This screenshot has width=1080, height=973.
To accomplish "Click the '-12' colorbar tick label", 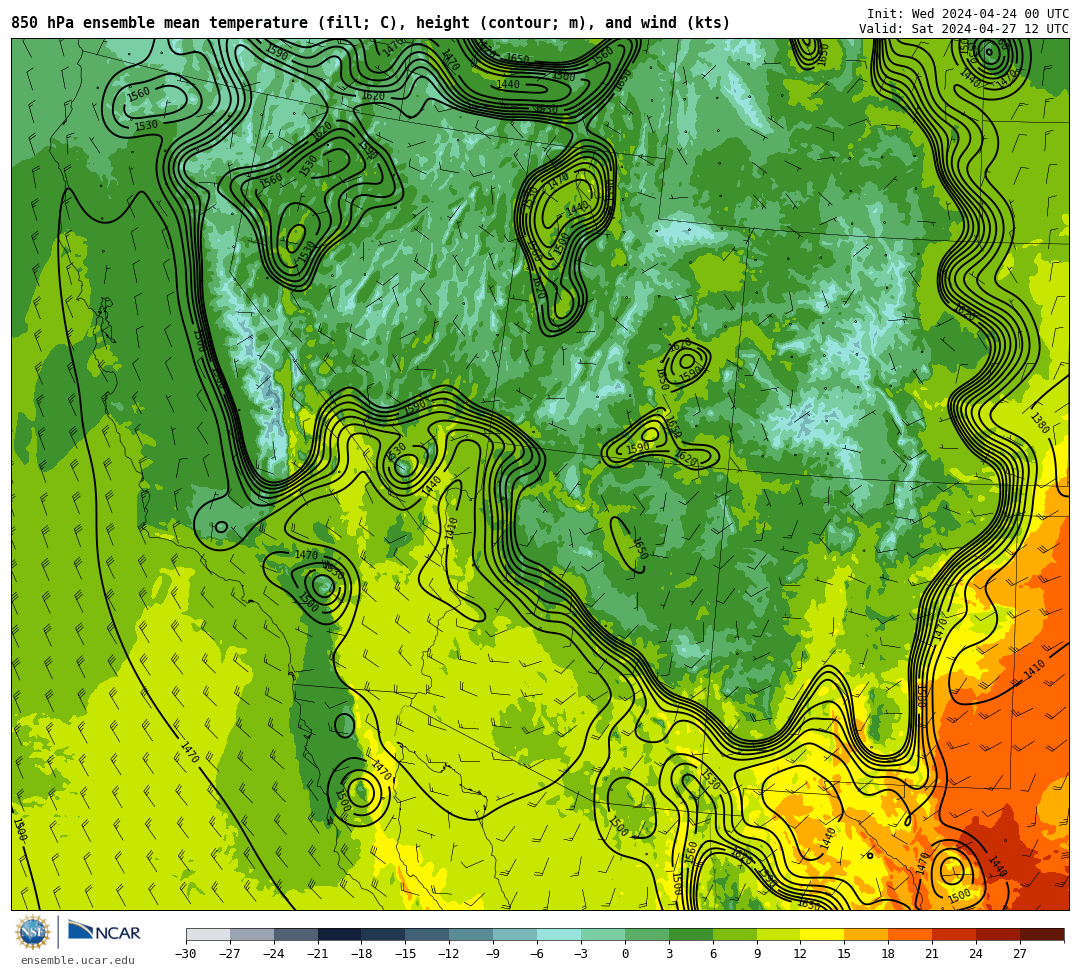I will tap(449, 954).
